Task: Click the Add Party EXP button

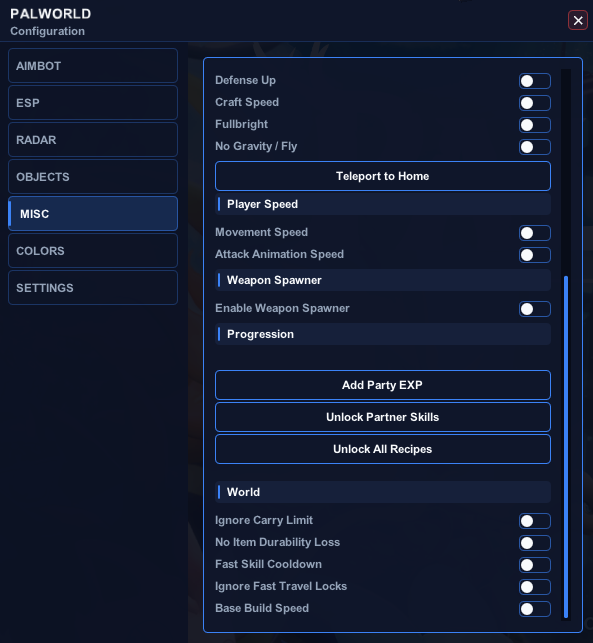Action: coord(383,385)
